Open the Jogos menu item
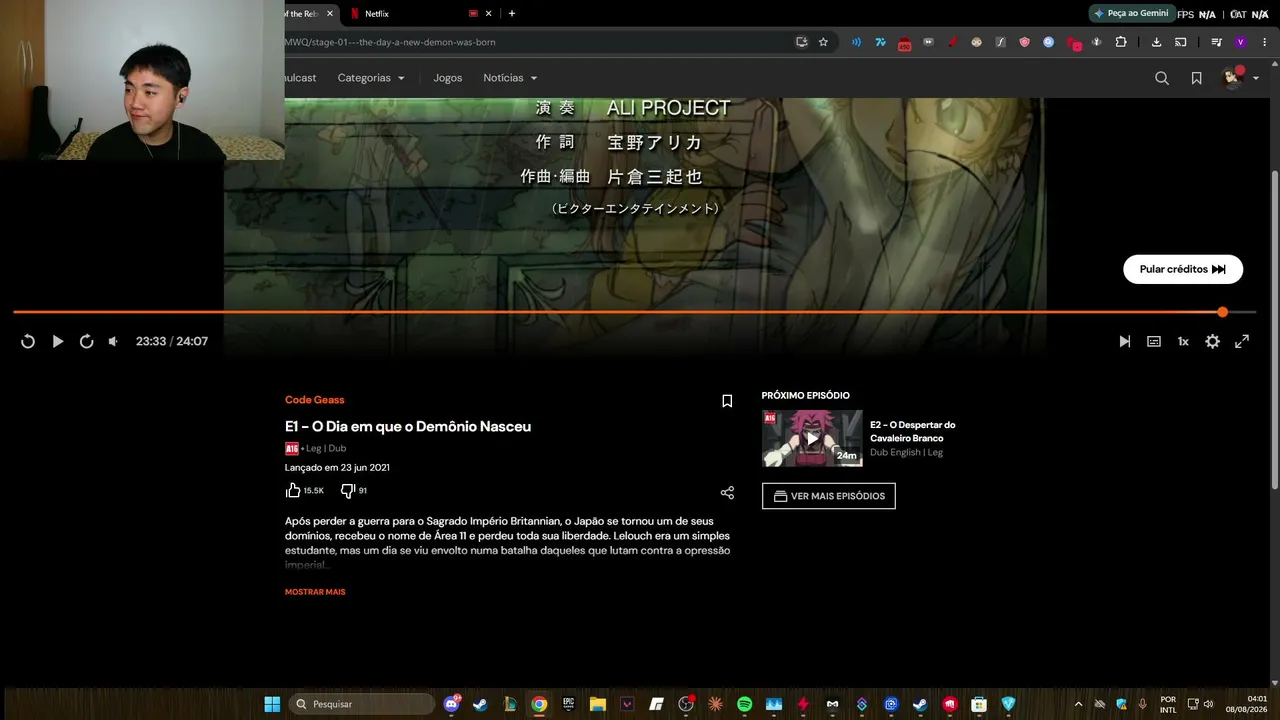Screen dimensions: 1280x720 point(448,78)
